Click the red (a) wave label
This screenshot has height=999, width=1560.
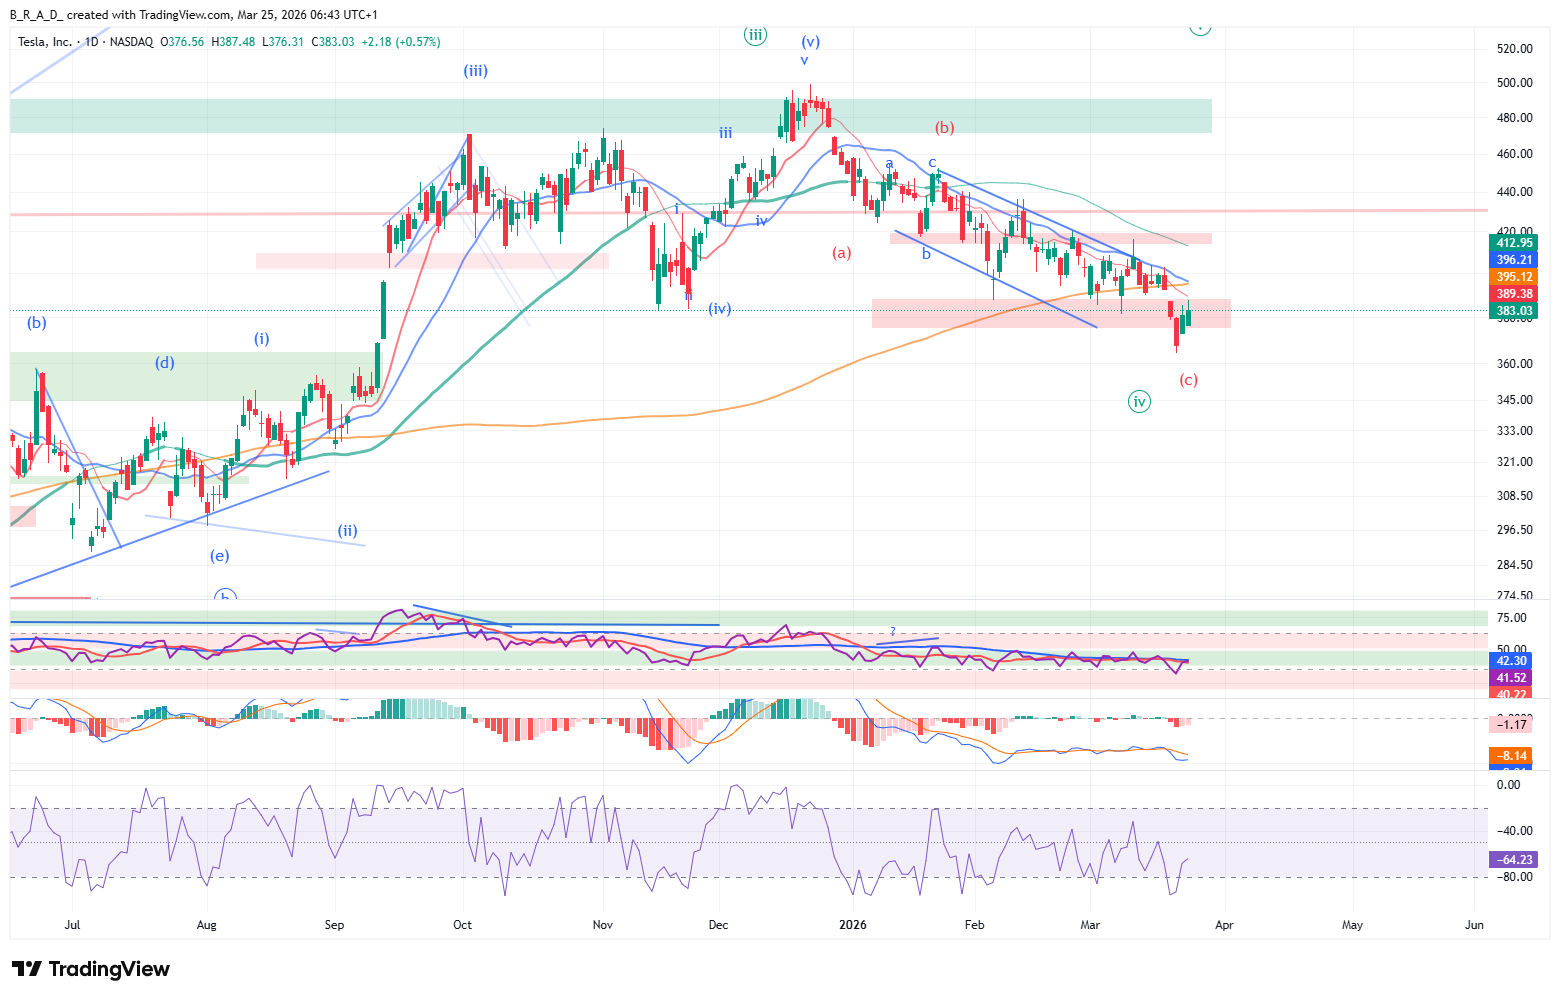842,253
